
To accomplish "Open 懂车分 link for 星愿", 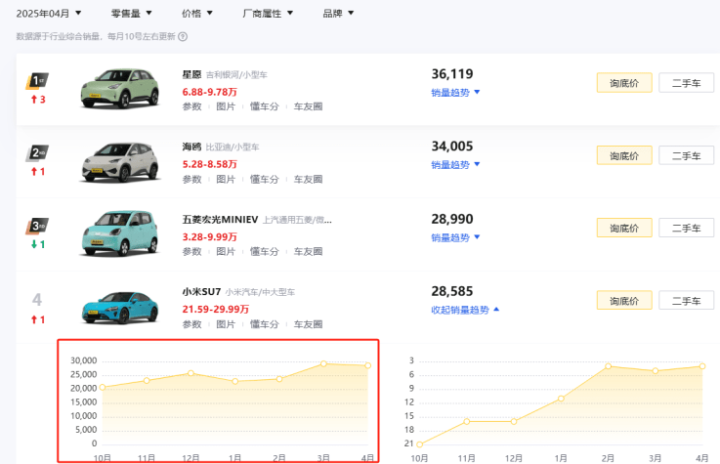I will (264, 107).
